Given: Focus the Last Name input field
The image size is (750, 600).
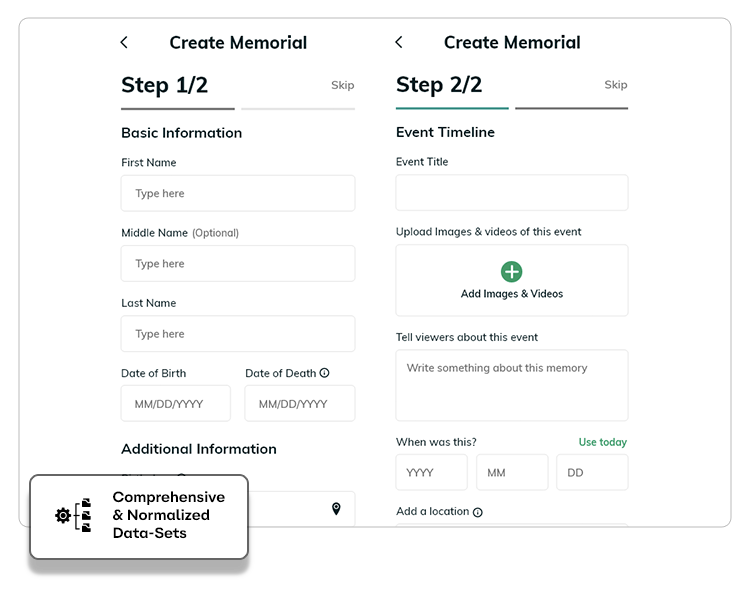Looking at the screenshot, I should pos(238,334).
